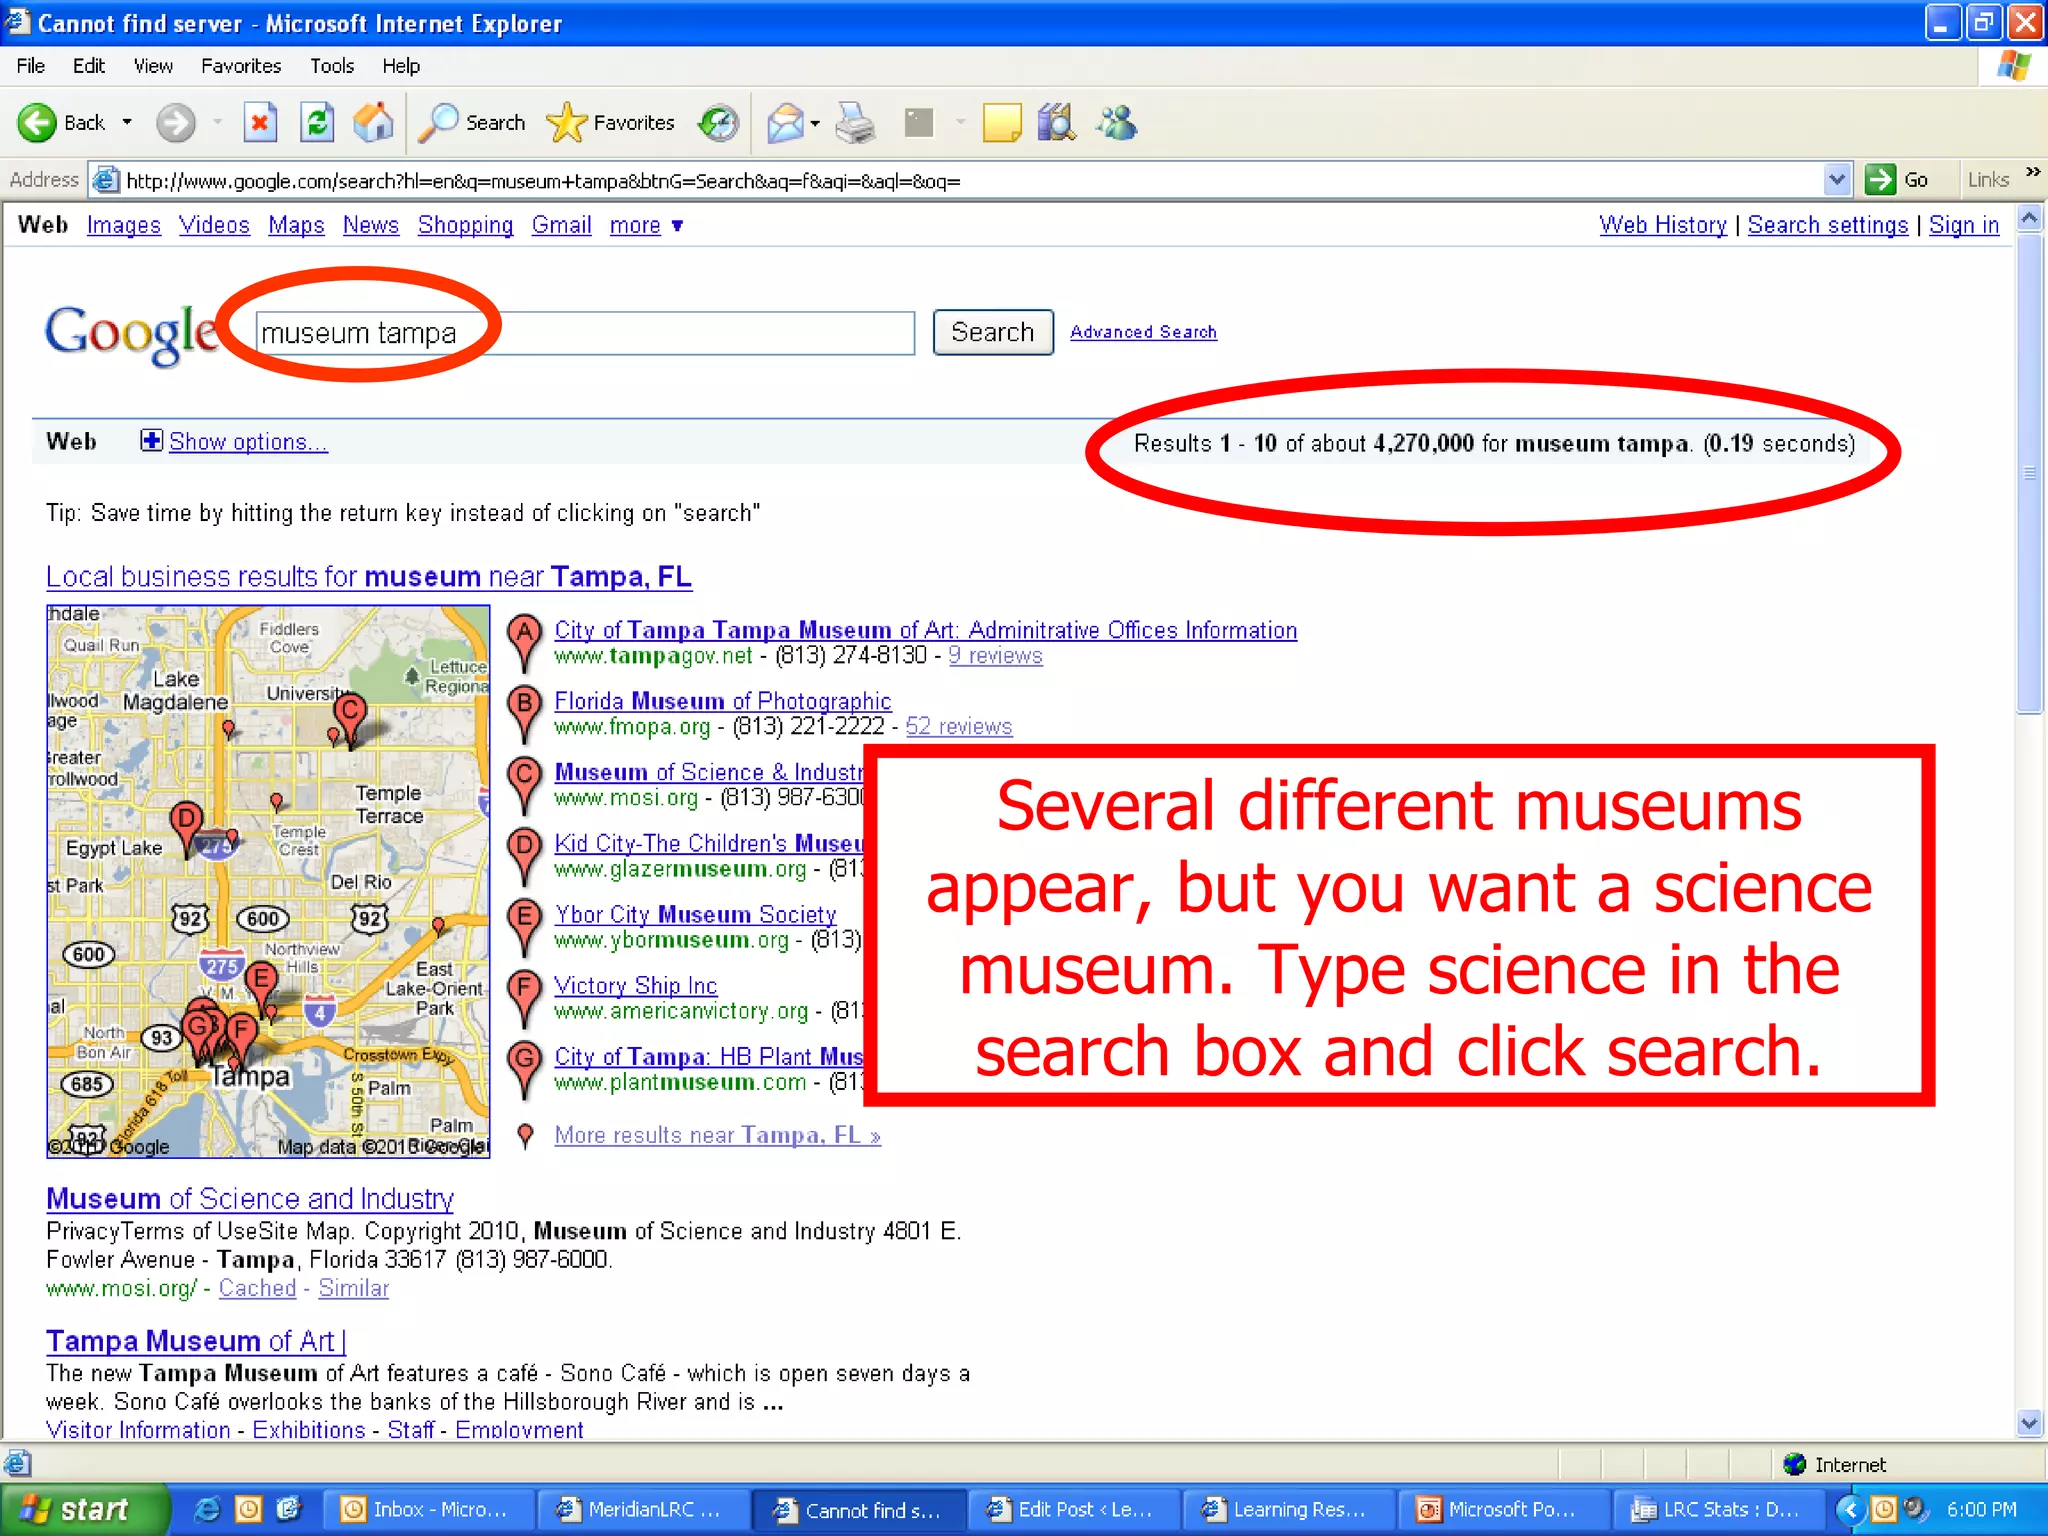This screenshot has height=1536, width=2048.
Task: Expand the Links toolbar chevron
Action: point(2032,173)
